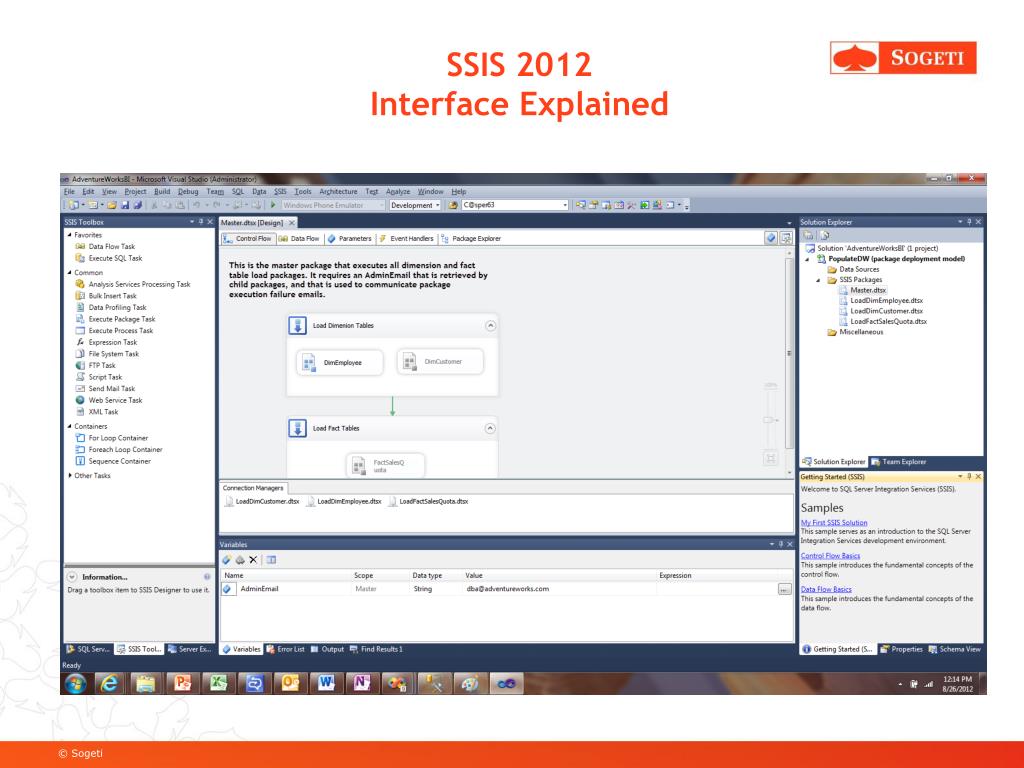The width and height of the screenshot is (1024, 768).
Task: Open Excel from Windows taskbar
Action: pos(218,683)
